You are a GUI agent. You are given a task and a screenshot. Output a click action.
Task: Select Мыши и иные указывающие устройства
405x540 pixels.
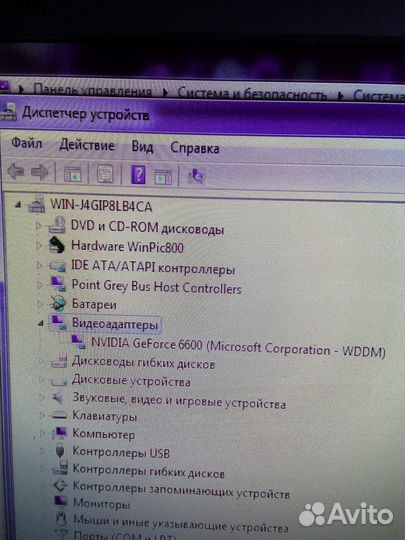point(181,523)
